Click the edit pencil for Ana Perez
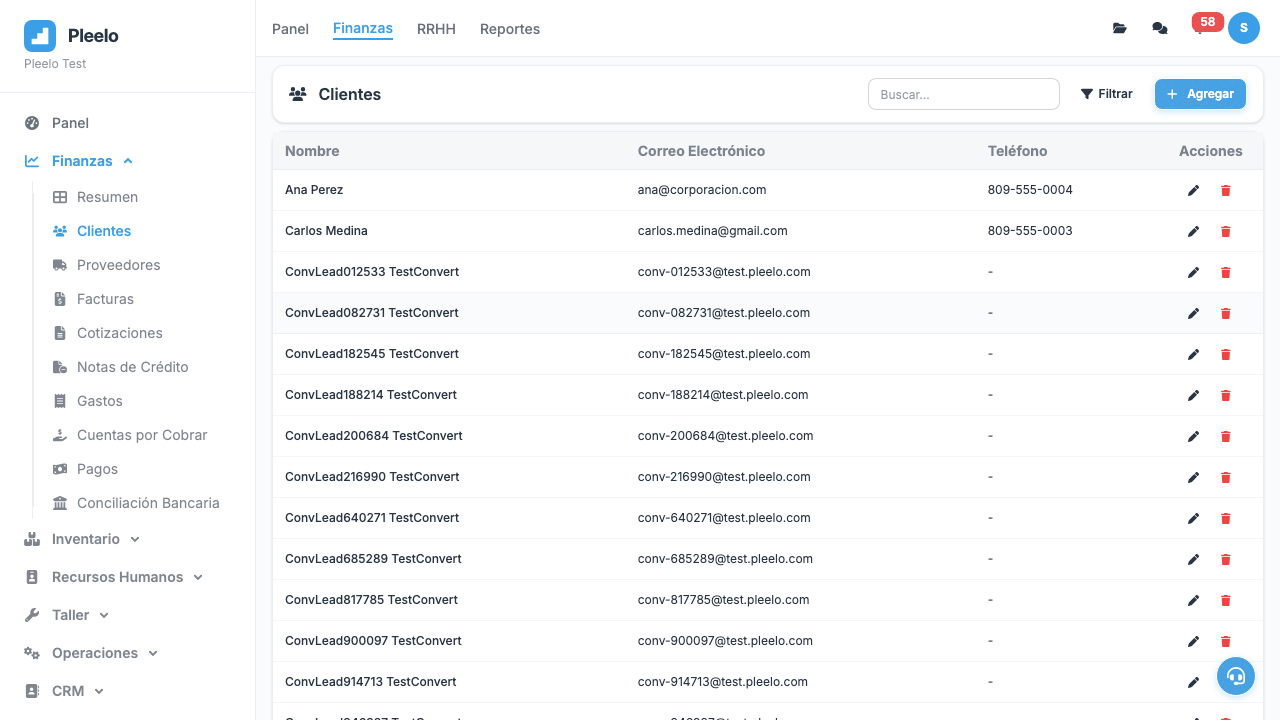 1193,190
